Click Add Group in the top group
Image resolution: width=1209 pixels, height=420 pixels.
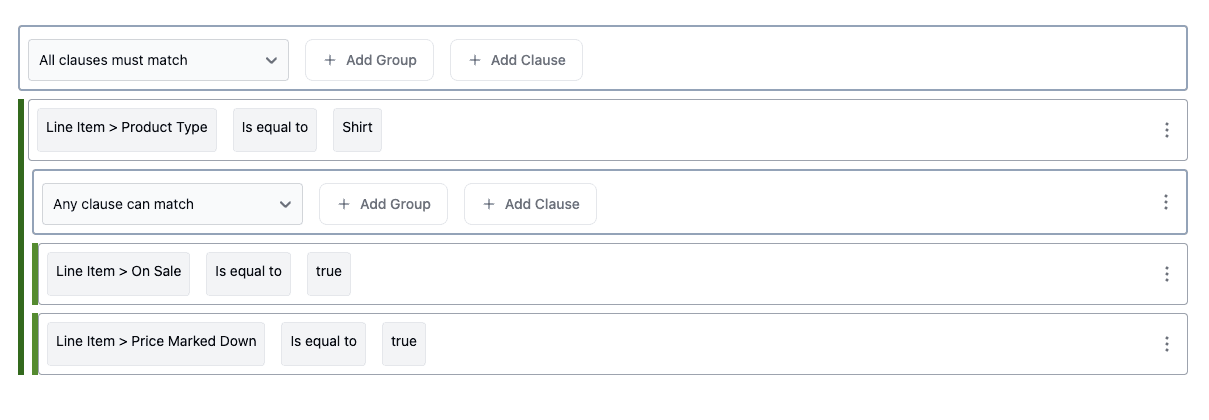[x=369, y=60]
